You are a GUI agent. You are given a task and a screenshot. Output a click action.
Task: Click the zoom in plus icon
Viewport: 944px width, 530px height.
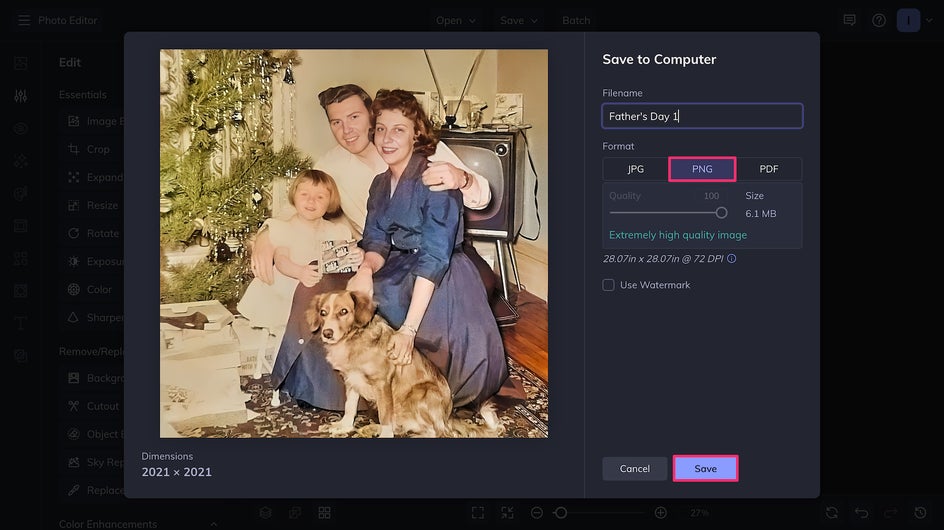point(660,513)
